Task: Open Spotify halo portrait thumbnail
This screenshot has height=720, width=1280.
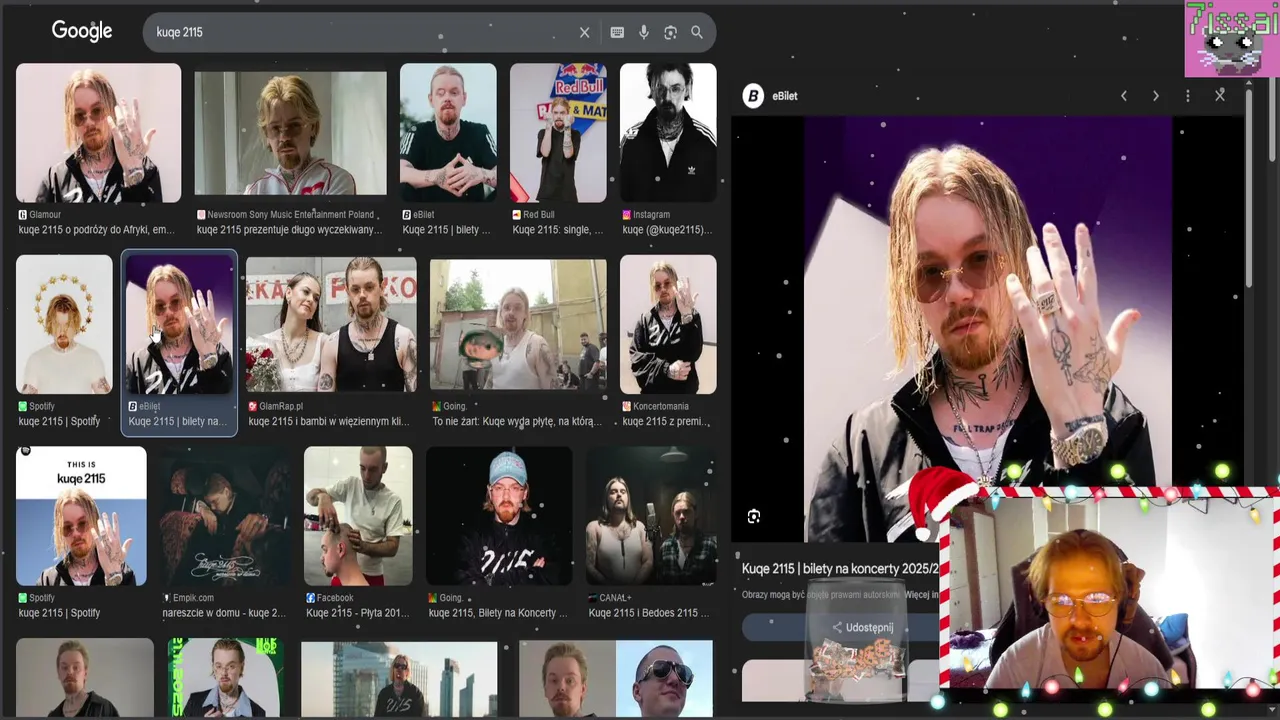Action: (64, 324)
